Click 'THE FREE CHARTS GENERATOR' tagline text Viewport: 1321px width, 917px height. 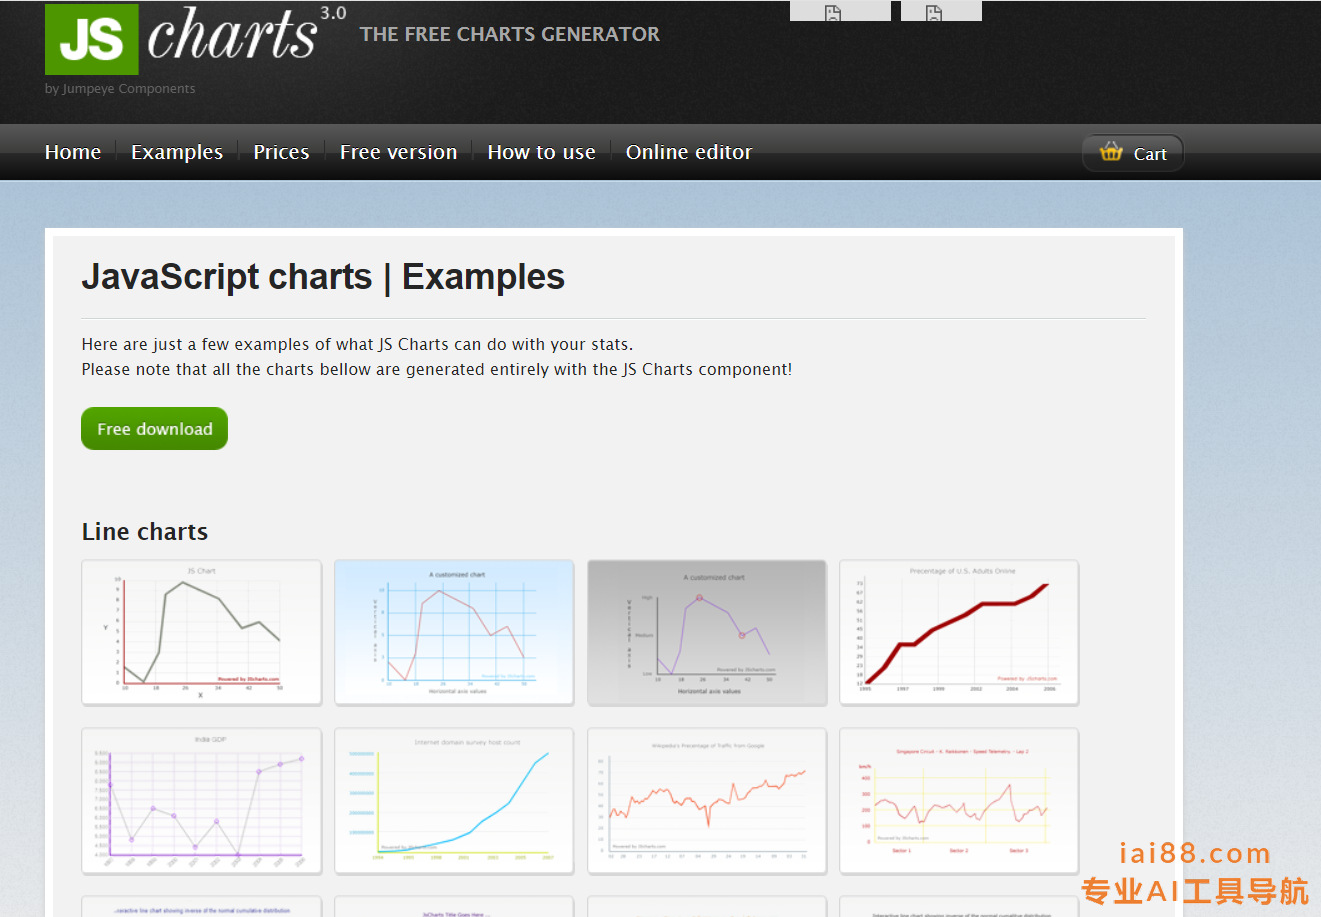pyautogui.click(x=510, y=34)
